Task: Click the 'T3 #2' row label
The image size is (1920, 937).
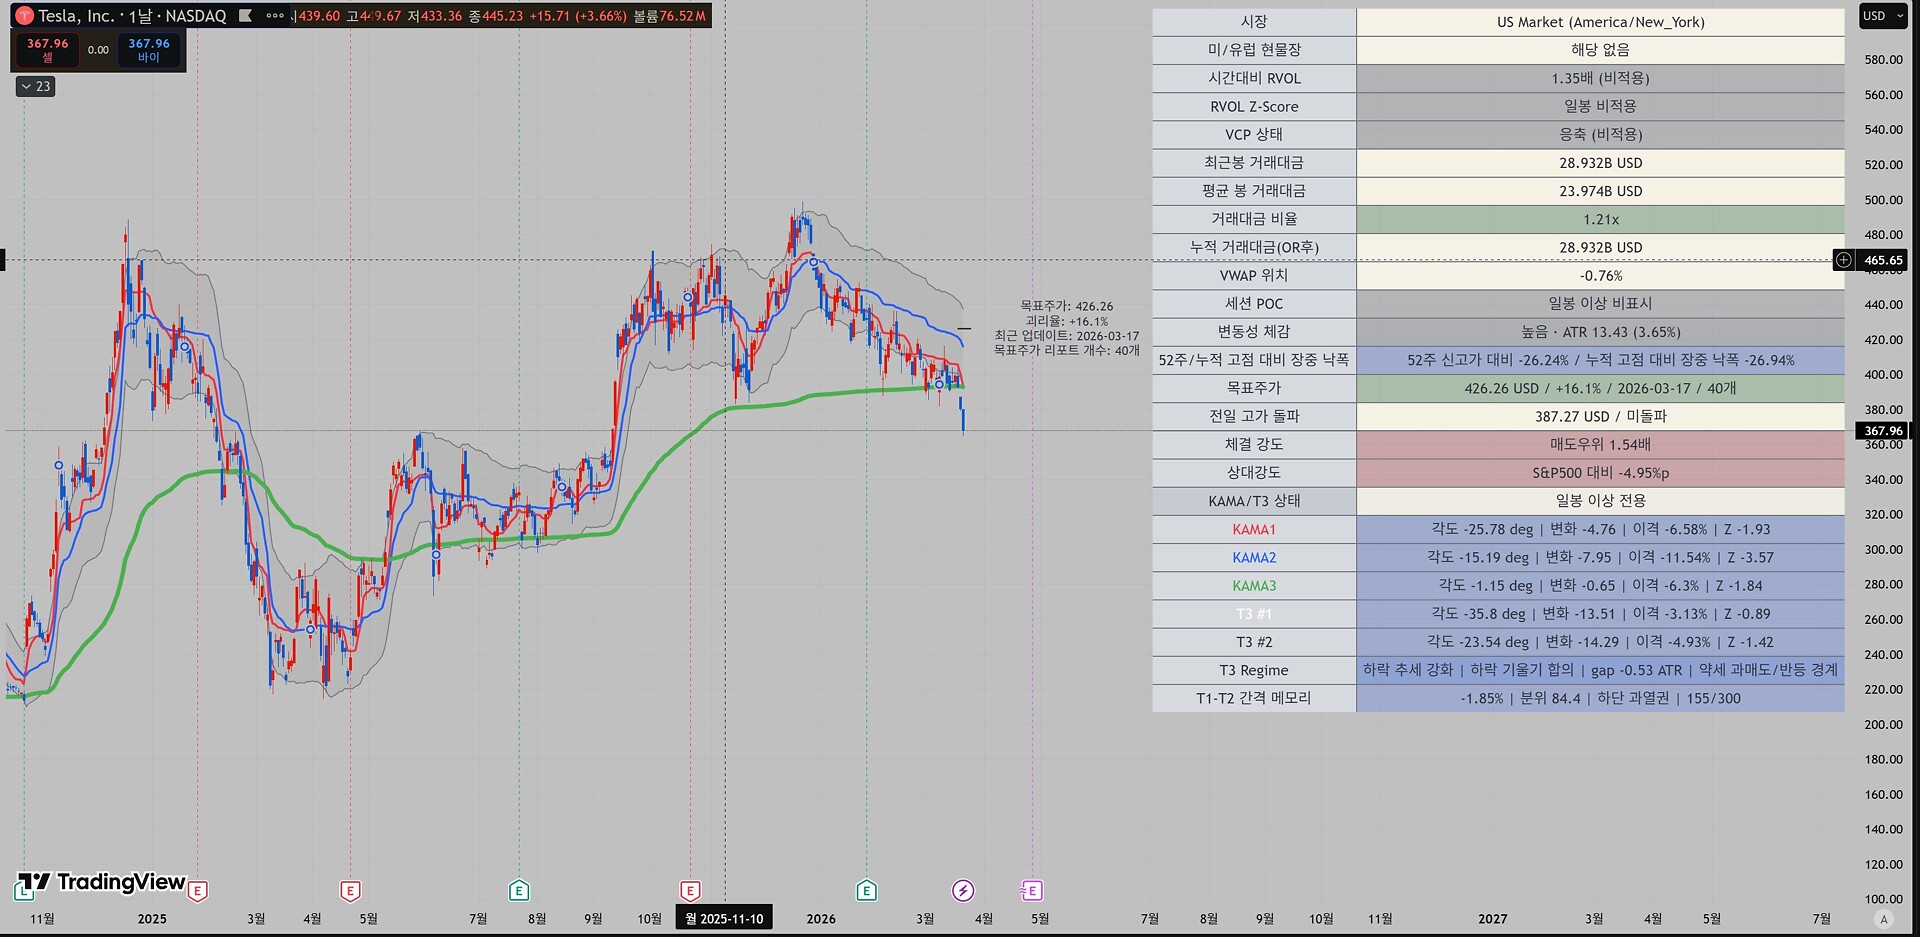Action: (1254, 642)
